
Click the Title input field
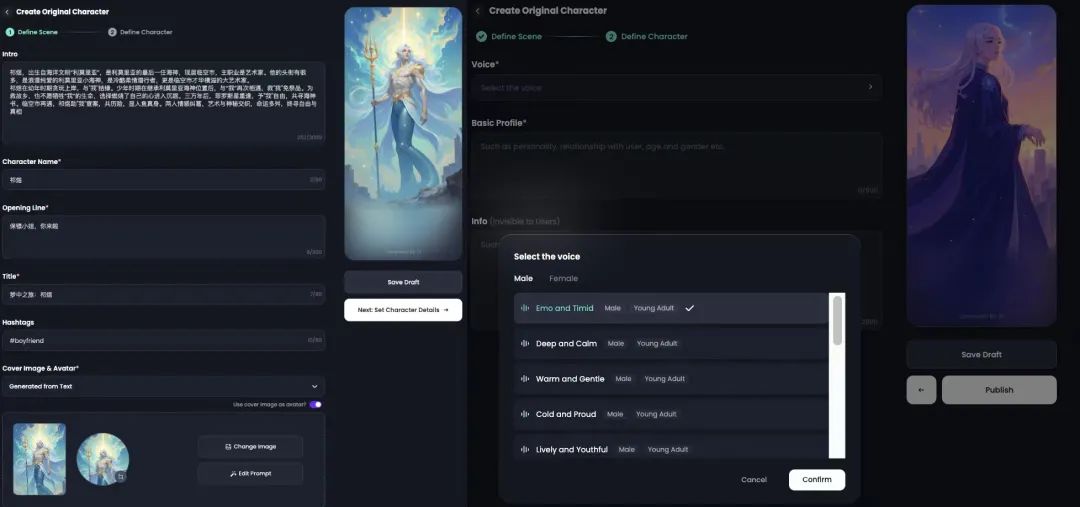163,294
